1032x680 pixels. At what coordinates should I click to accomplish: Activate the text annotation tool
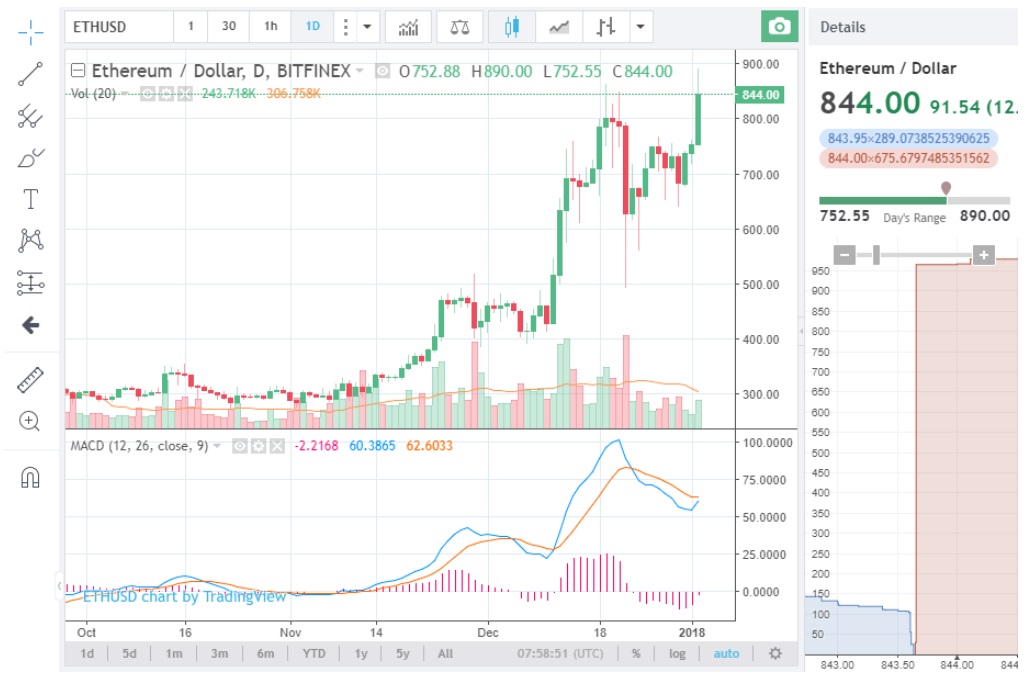[31, 199]
